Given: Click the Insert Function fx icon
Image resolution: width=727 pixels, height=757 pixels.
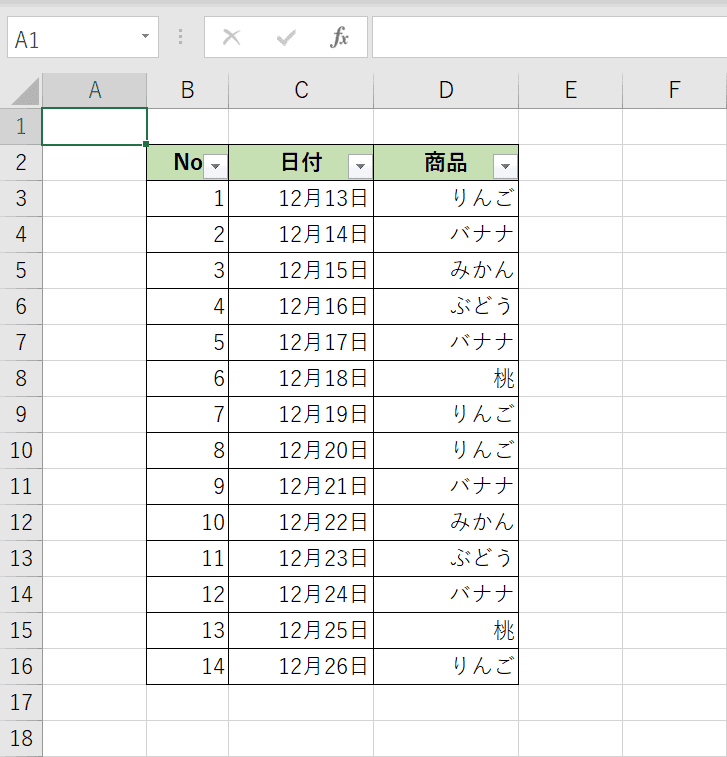Looking at the screenshot, I should coord(339,37).
